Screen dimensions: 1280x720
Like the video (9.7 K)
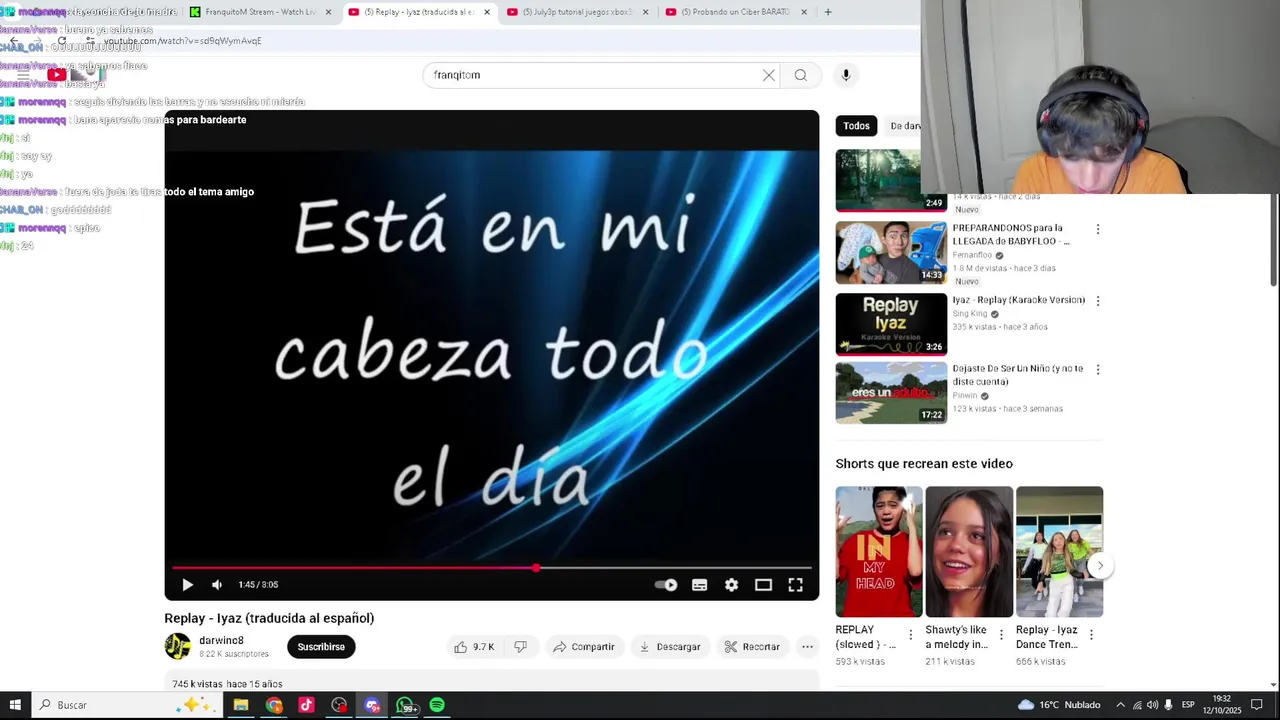click(x=475, y=647)
